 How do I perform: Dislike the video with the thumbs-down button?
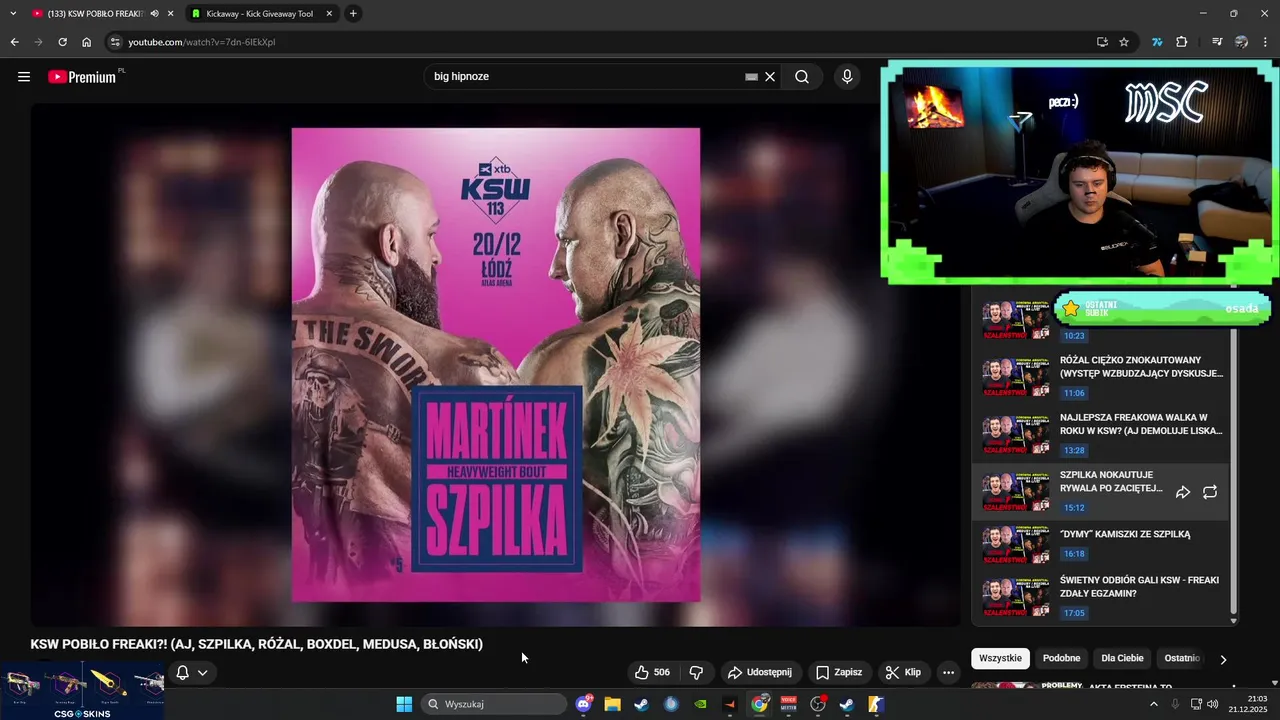pyautogui.click(x=697, y=672)
